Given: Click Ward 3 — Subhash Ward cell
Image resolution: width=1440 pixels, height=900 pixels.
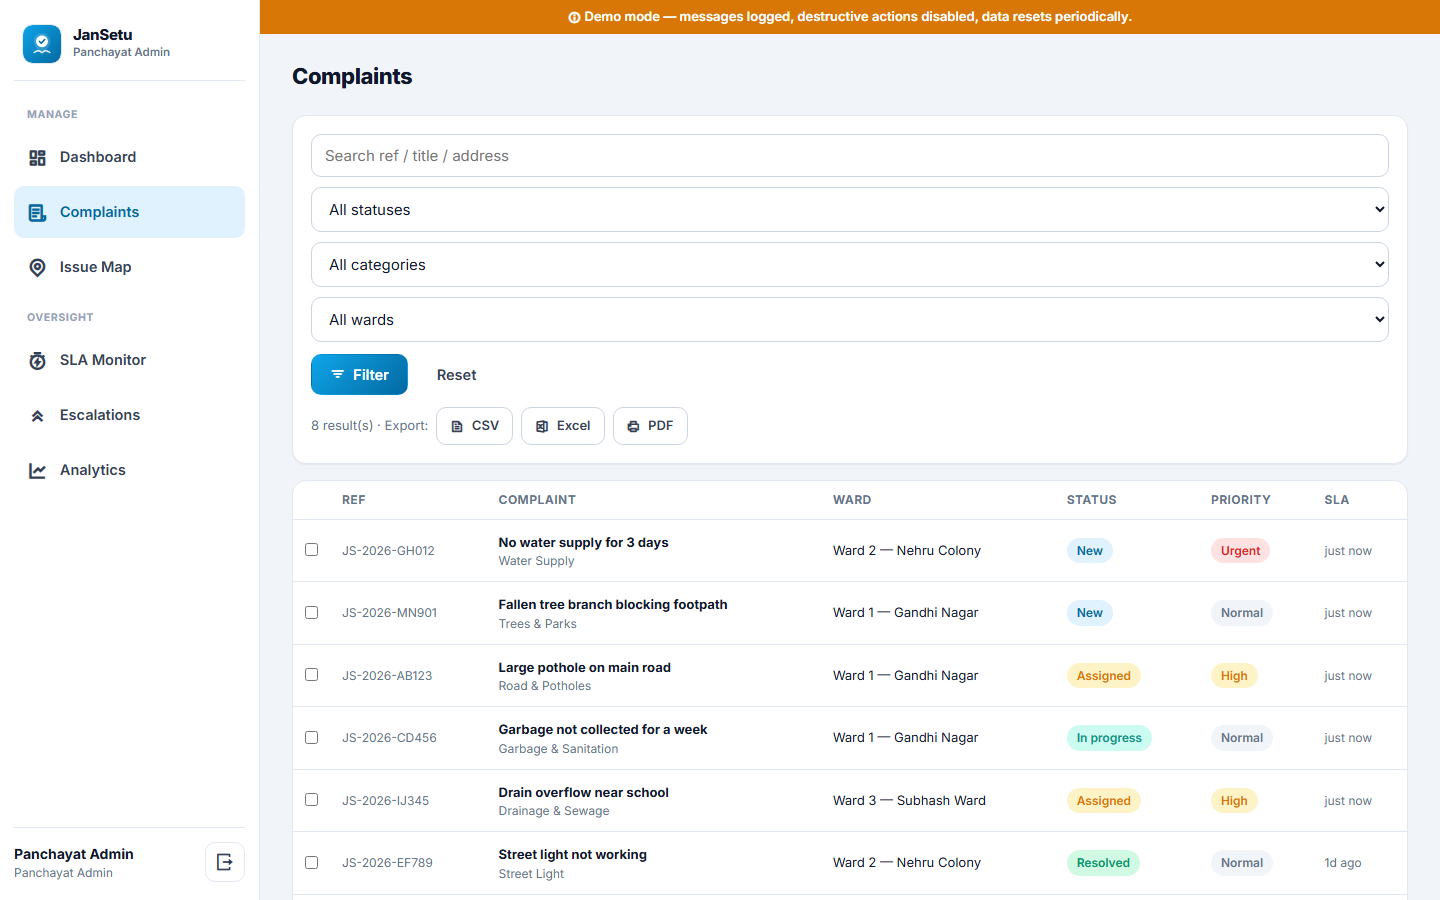Looking at the screenshot, I should pos(909,801).
